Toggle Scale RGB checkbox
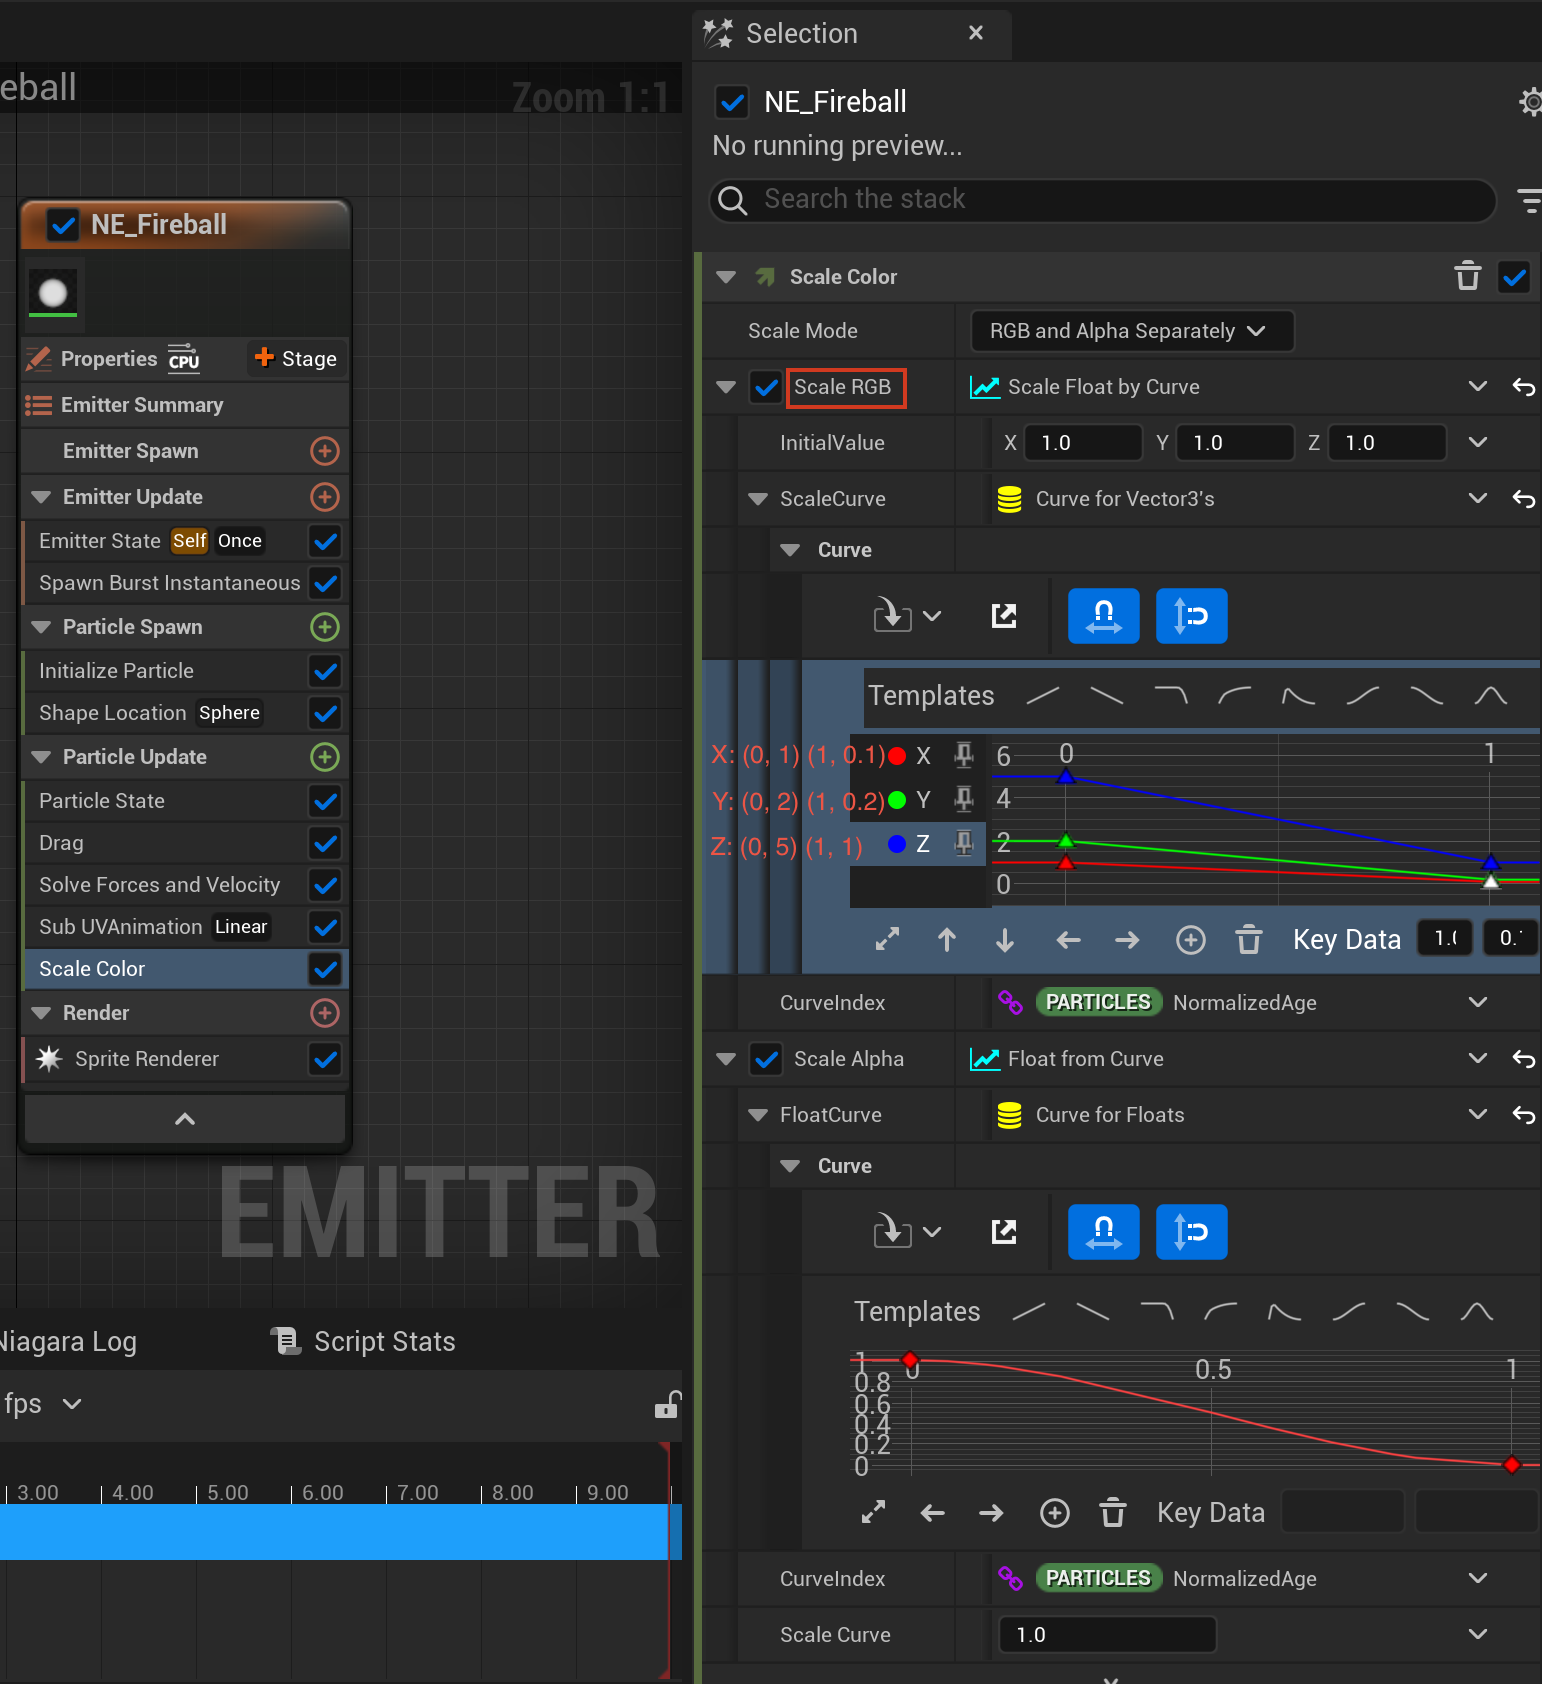 click(766, 387)
